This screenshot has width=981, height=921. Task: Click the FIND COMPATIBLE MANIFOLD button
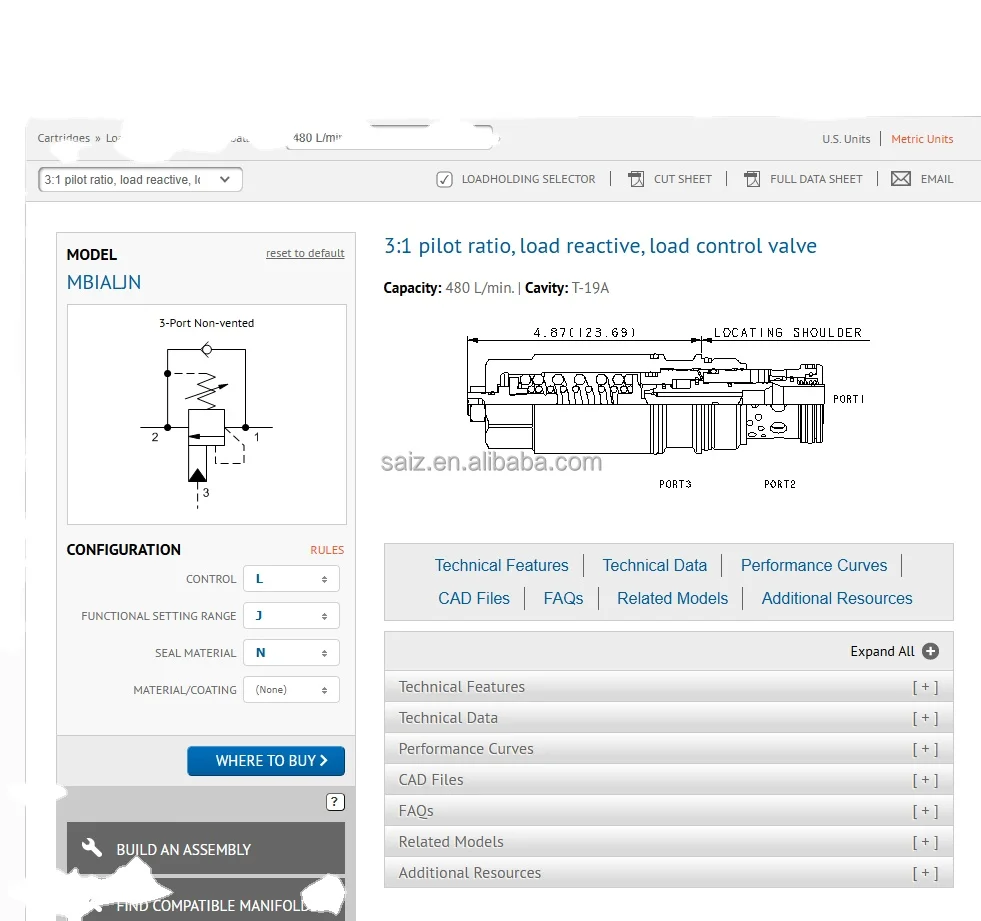(x=206, y=902)
